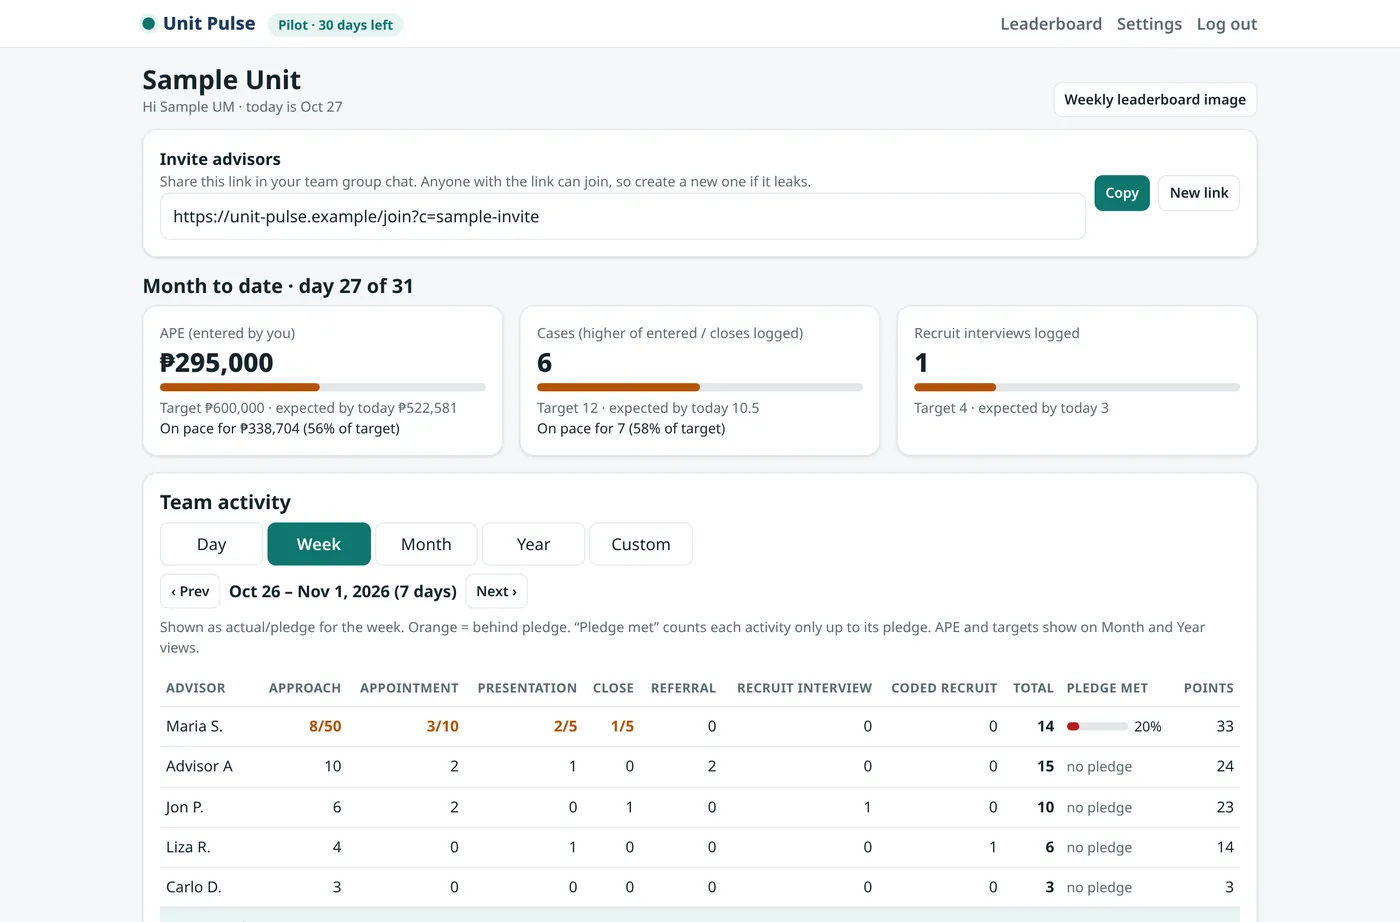Switch Team activity to Month view
The height and width of the screenshot is (922, 1400).
click(426, 544)
